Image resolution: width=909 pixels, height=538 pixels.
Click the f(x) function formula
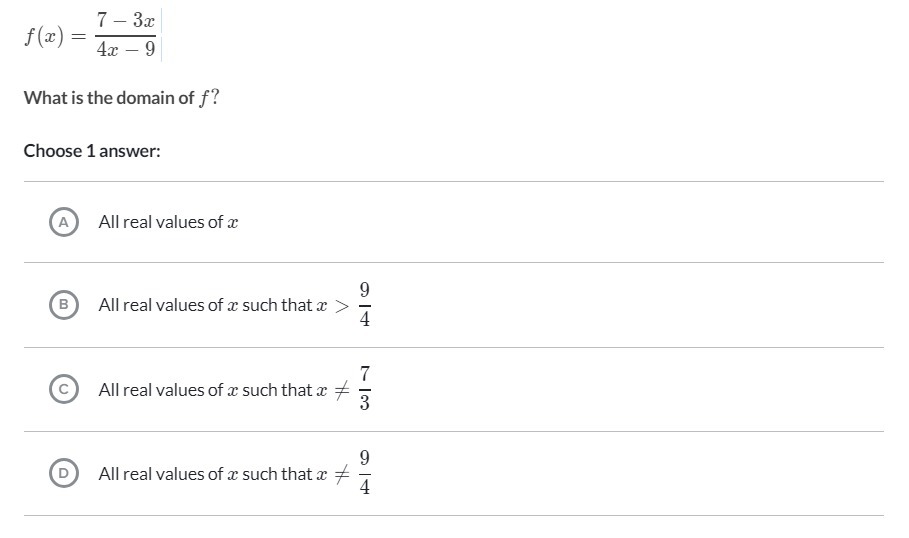(x=90, y=35)
